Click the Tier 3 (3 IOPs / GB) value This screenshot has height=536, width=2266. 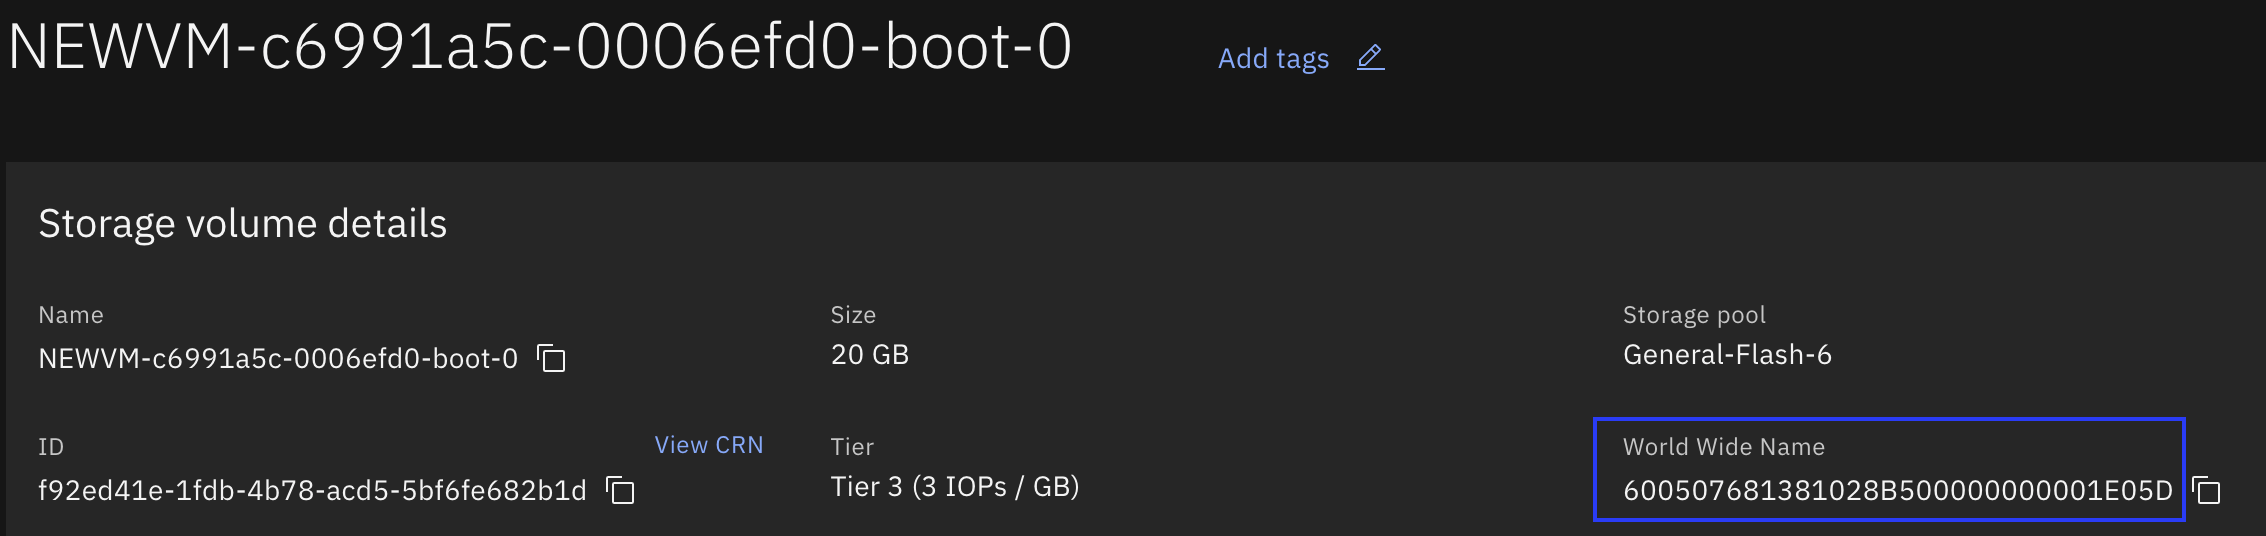[x=955, y=486]
